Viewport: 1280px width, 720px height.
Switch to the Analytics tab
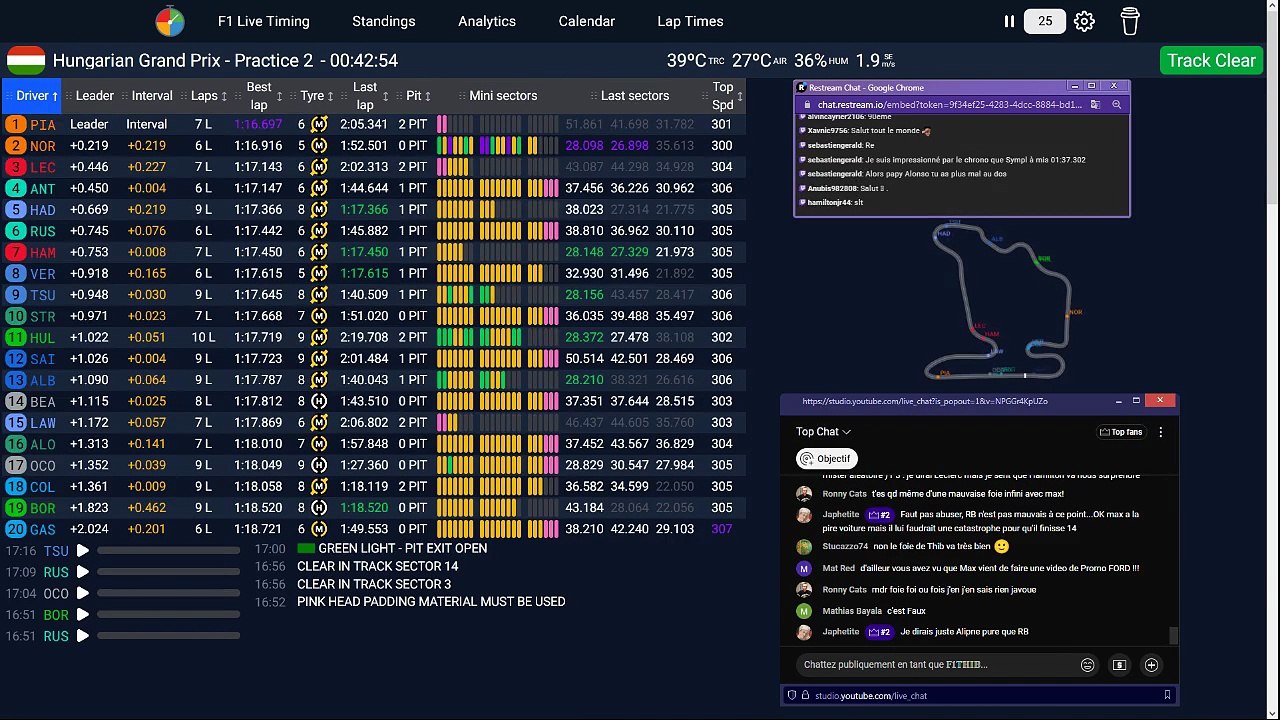tap(487, 21)
